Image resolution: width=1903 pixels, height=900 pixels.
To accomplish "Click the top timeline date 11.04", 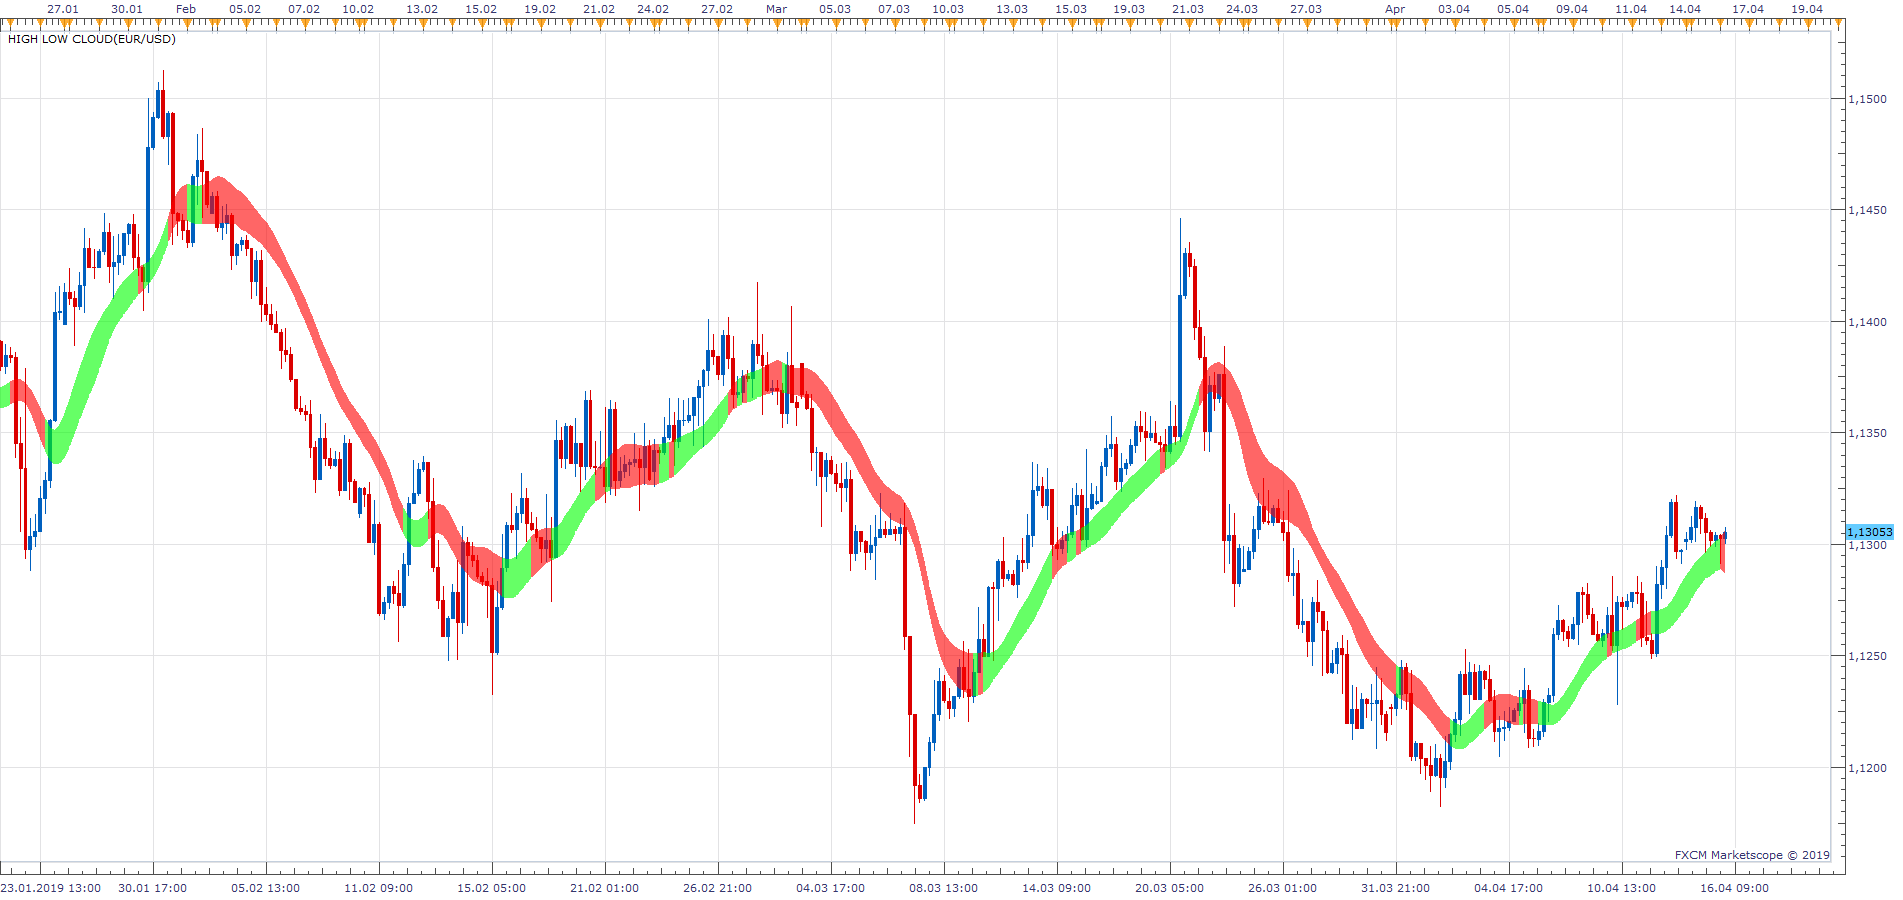I will pos(1631,9).
